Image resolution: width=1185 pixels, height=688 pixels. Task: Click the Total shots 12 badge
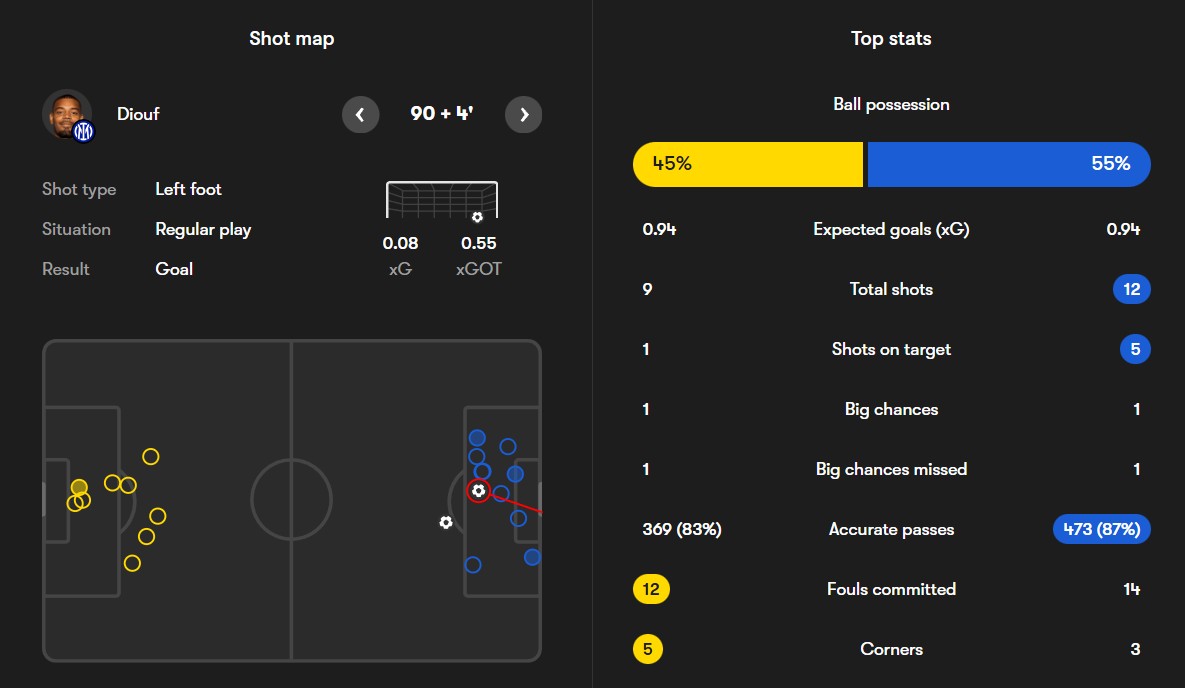(x=1131, y=289)
